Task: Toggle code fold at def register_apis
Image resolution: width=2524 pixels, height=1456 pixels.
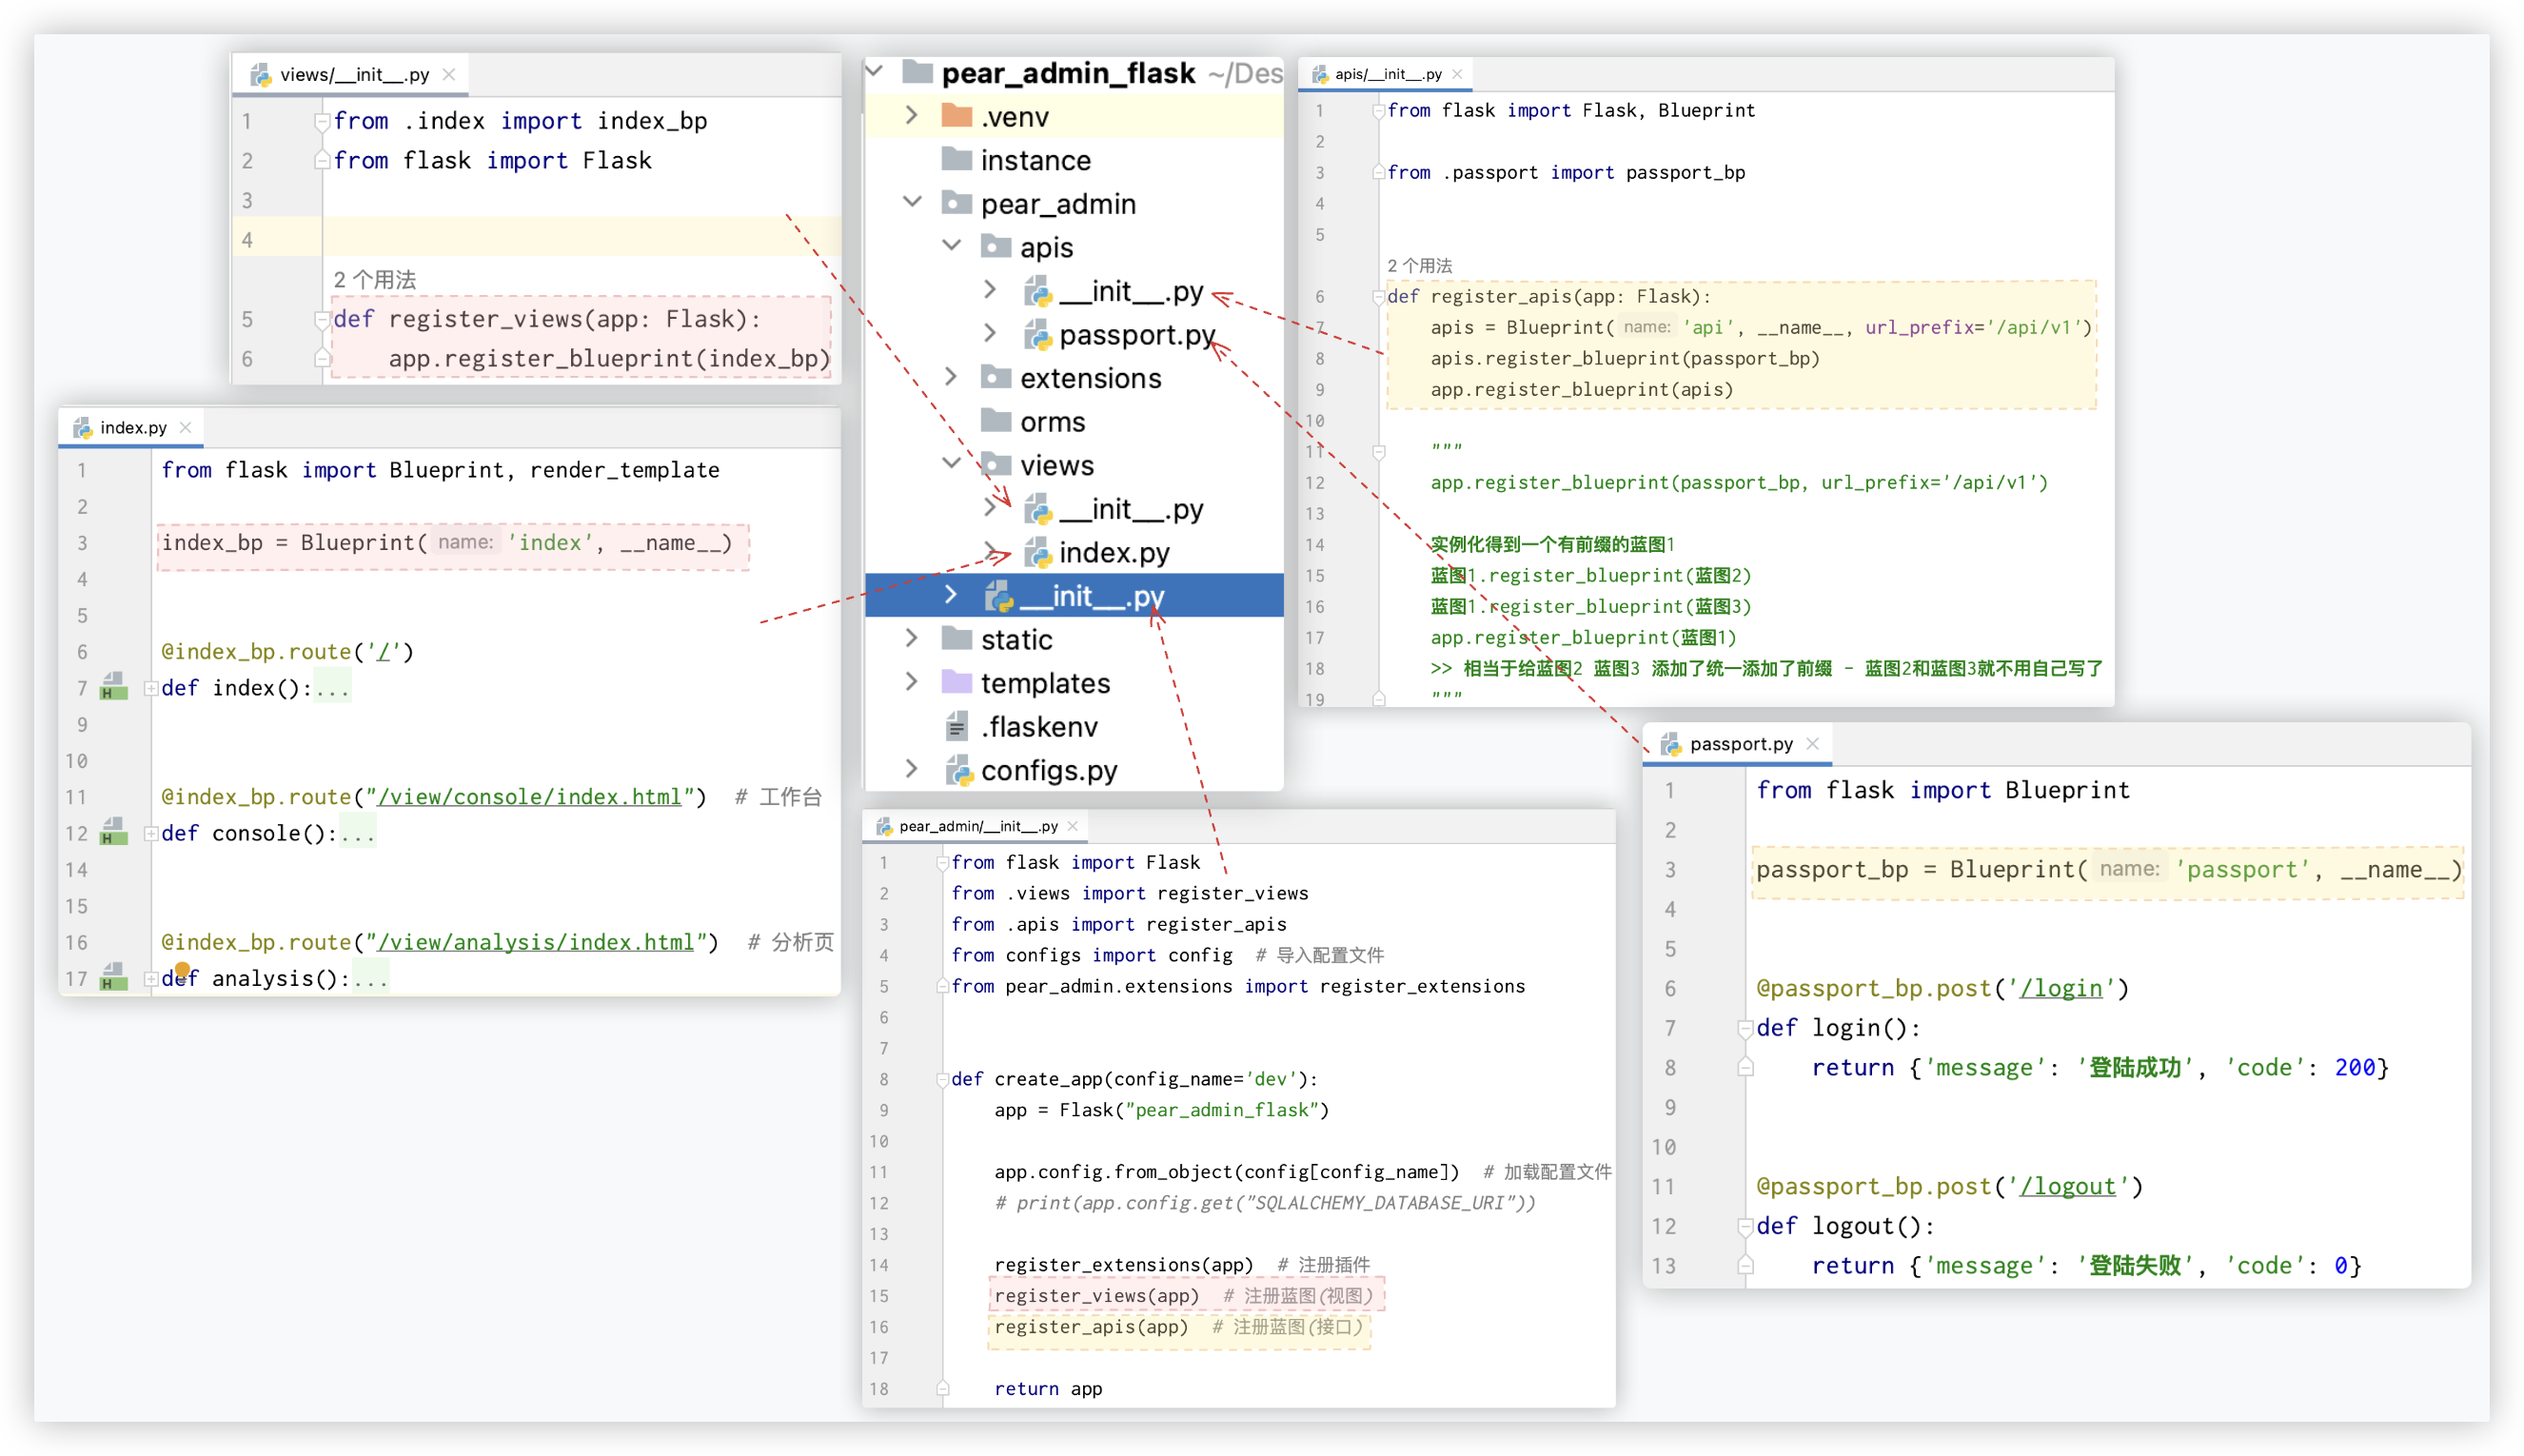Action: coord(1379,296)
